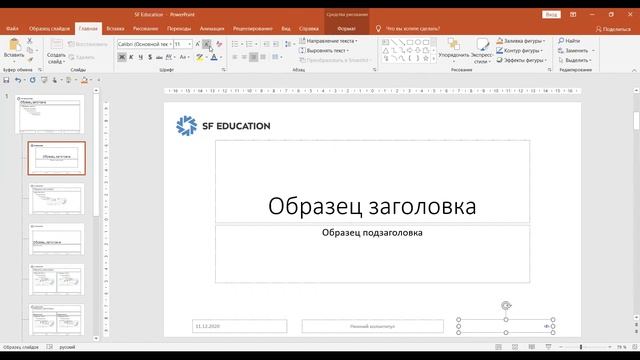Insert an oval from the shapes gallery
The image size is (640, 360).
(418, 42)
